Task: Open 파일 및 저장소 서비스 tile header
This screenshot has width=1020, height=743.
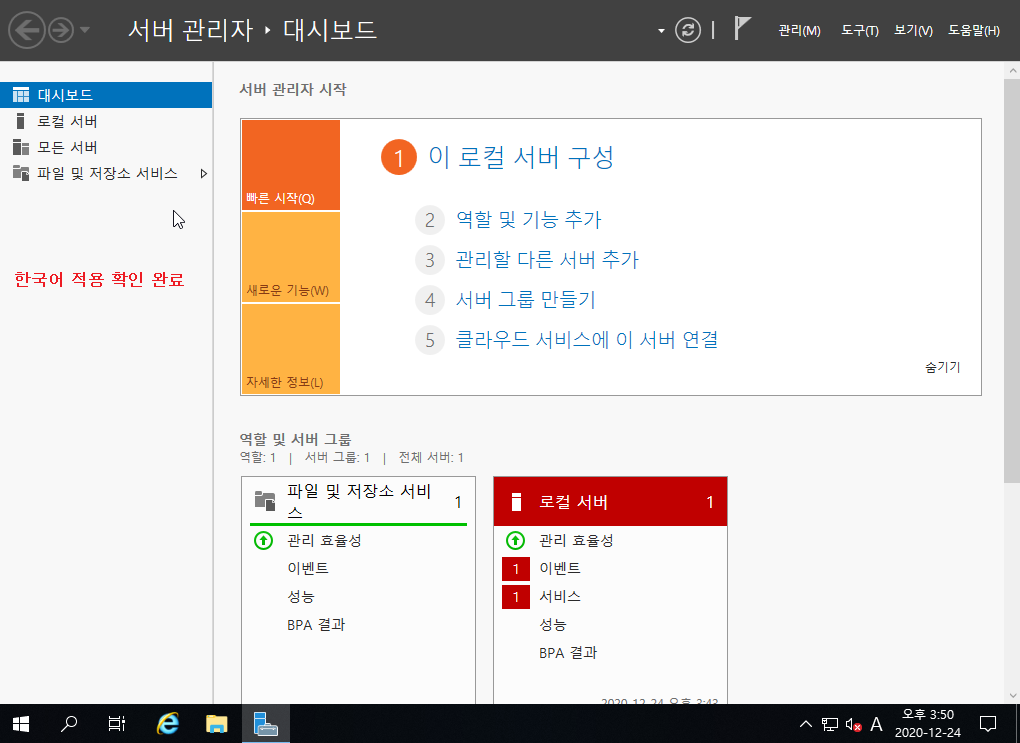Action: click(x=358, y=501)
